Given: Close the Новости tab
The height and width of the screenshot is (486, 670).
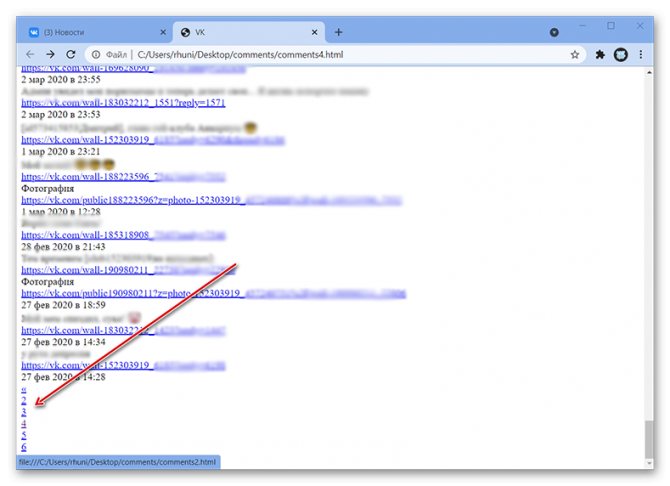Looking at the screenshot, I should (163, 32).
